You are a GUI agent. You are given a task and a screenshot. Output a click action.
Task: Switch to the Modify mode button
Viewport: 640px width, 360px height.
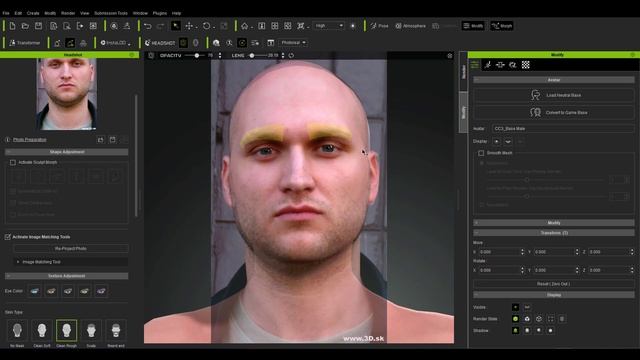tap(473, 26)
